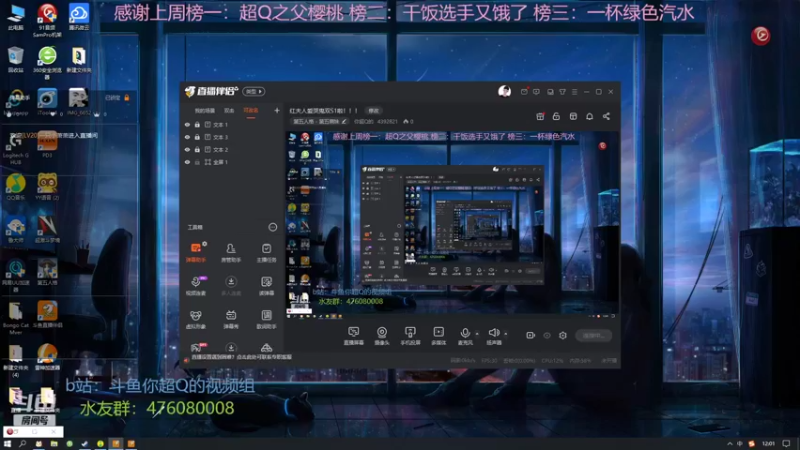Open the hamburger menu in title bar
Viewport: 800px width, 450px height.
point(574,92)
